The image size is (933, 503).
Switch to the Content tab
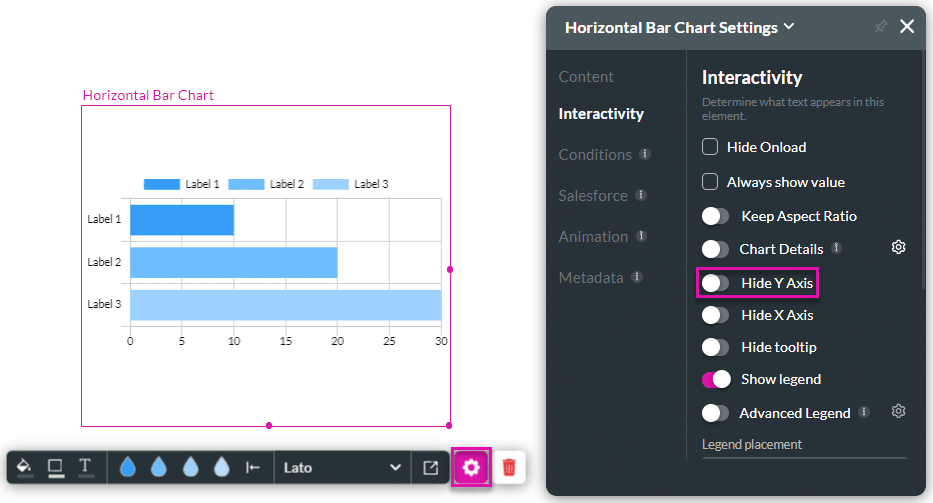(586, 77)
